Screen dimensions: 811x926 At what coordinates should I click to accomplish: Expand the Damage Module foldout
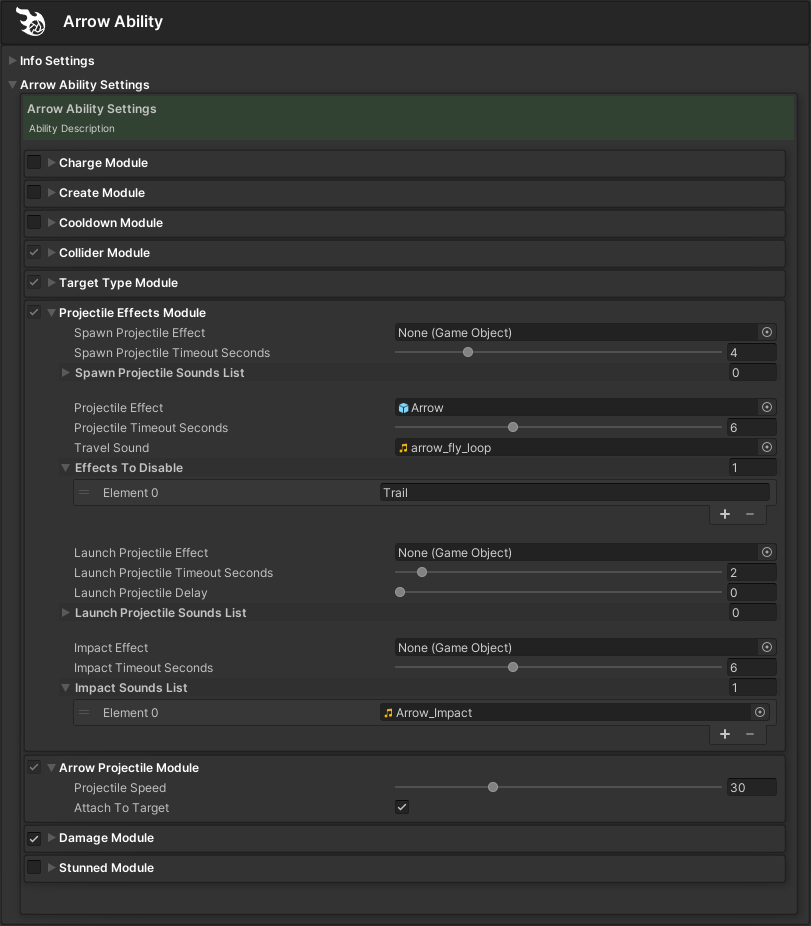[x=52, y=838]
